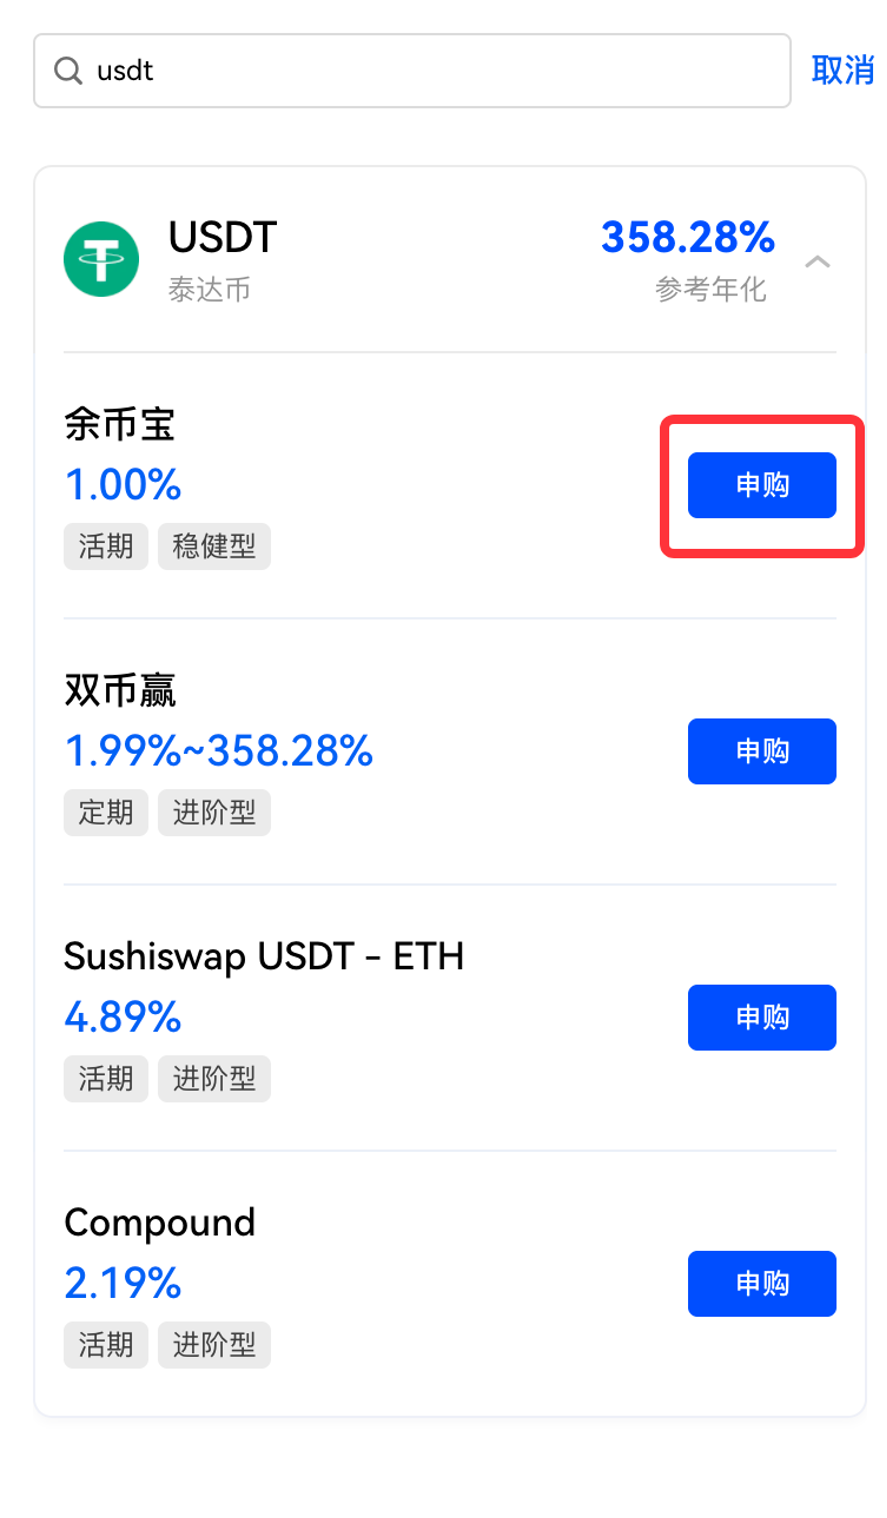Click the 1.99%~358.28% yield range
887x1518 pixels.
219,751
